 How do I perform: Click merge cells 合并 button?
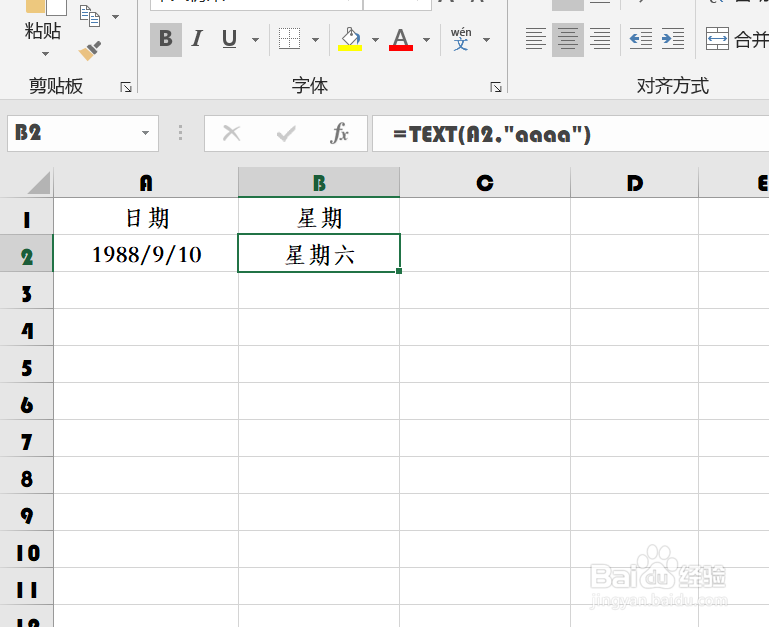(x=736, y=39)
